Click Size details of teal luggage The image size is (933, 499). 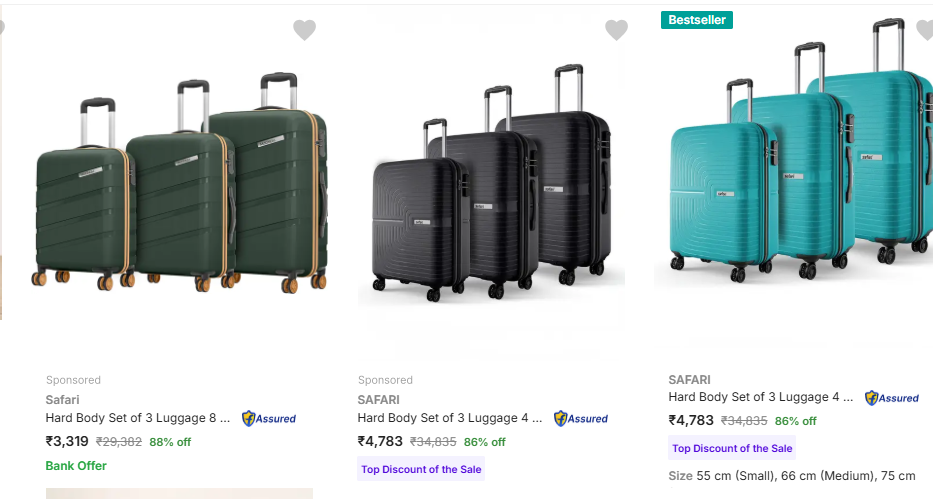tap(792, 475)
